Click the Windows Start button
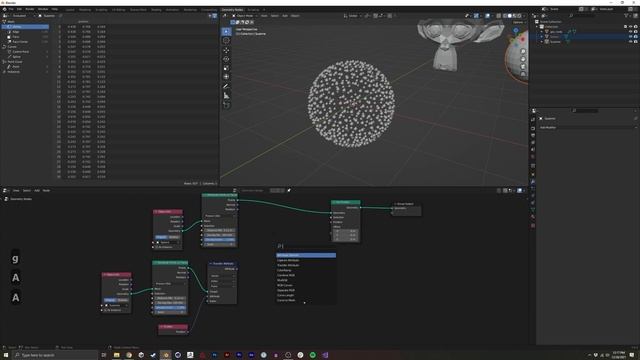The width and height of the screenshot is (640, 360). 6,355
